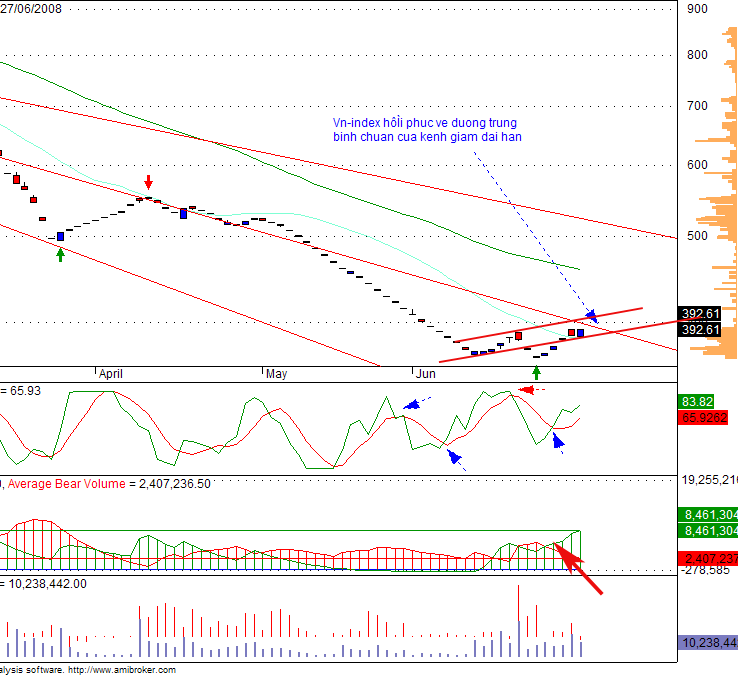Click the red dashed left-pointing arrow
The image size is (738, 676).
[x=532, y=390]
